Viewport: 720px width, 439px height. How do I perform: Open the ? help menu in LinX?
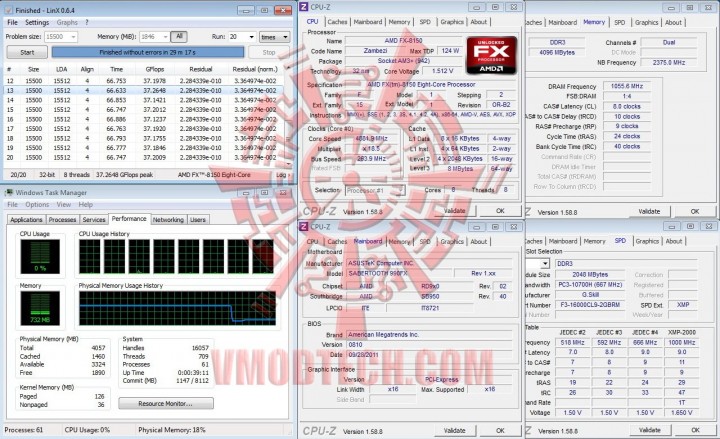[x=86, y=22]
